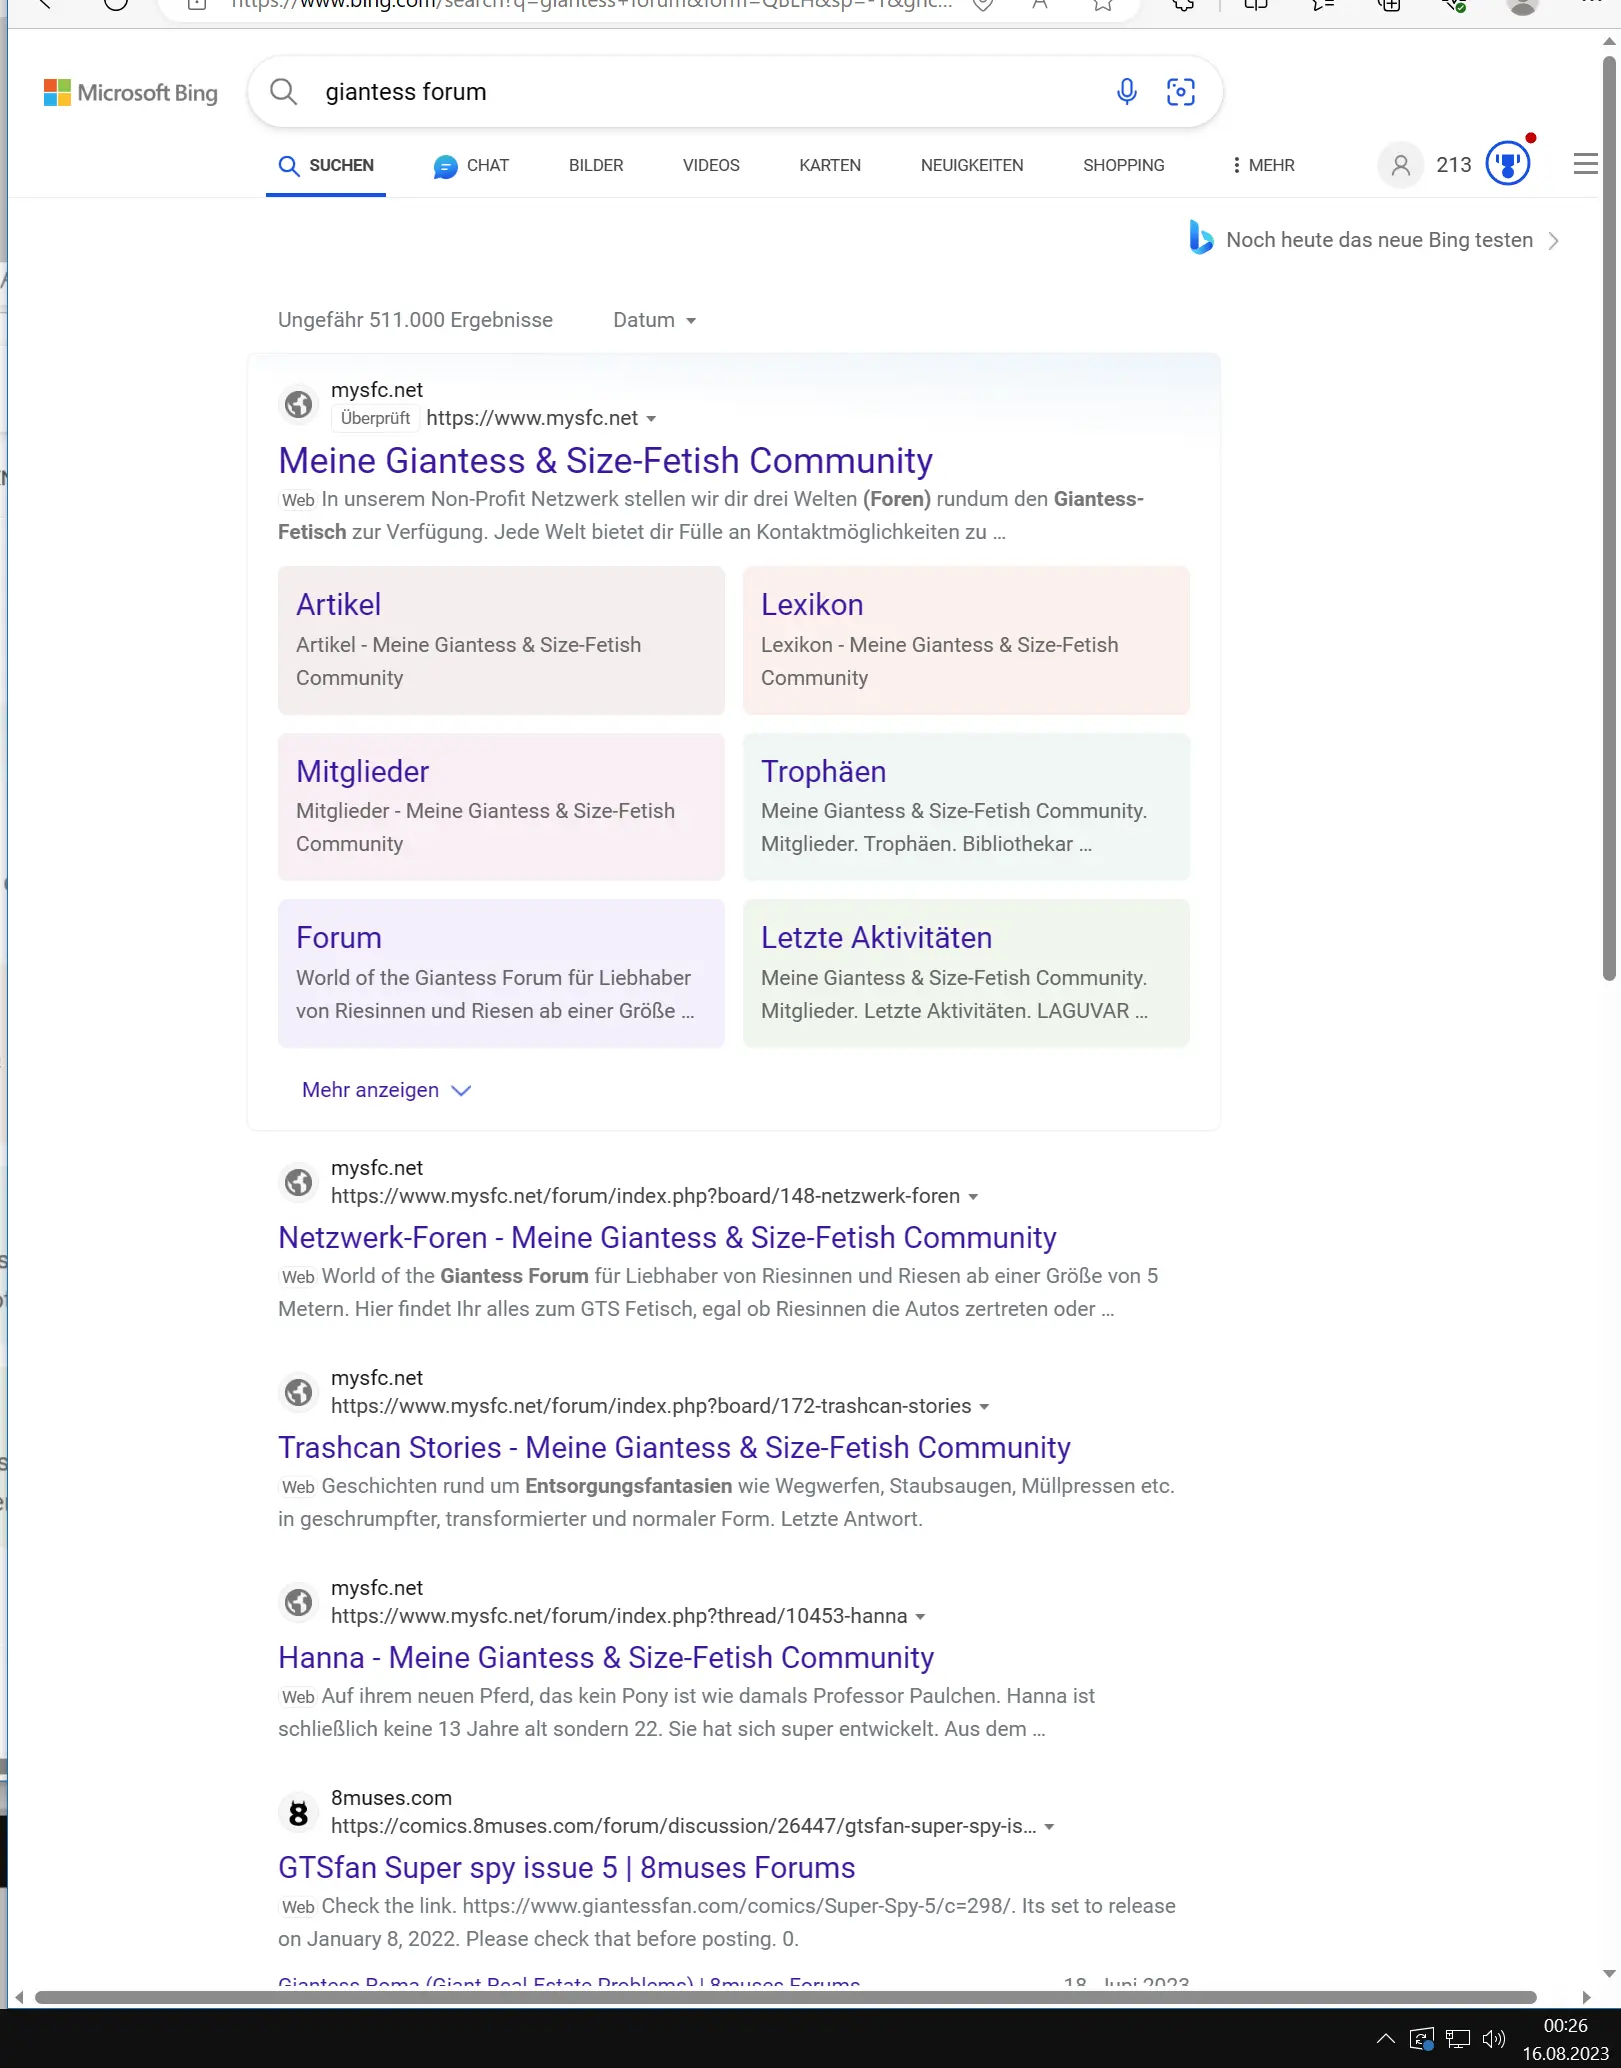Click the Ungefähr 511.000 Ergebnisse text
Viewport: 1621px width, 2068px height.
click(x=415, y=320)
